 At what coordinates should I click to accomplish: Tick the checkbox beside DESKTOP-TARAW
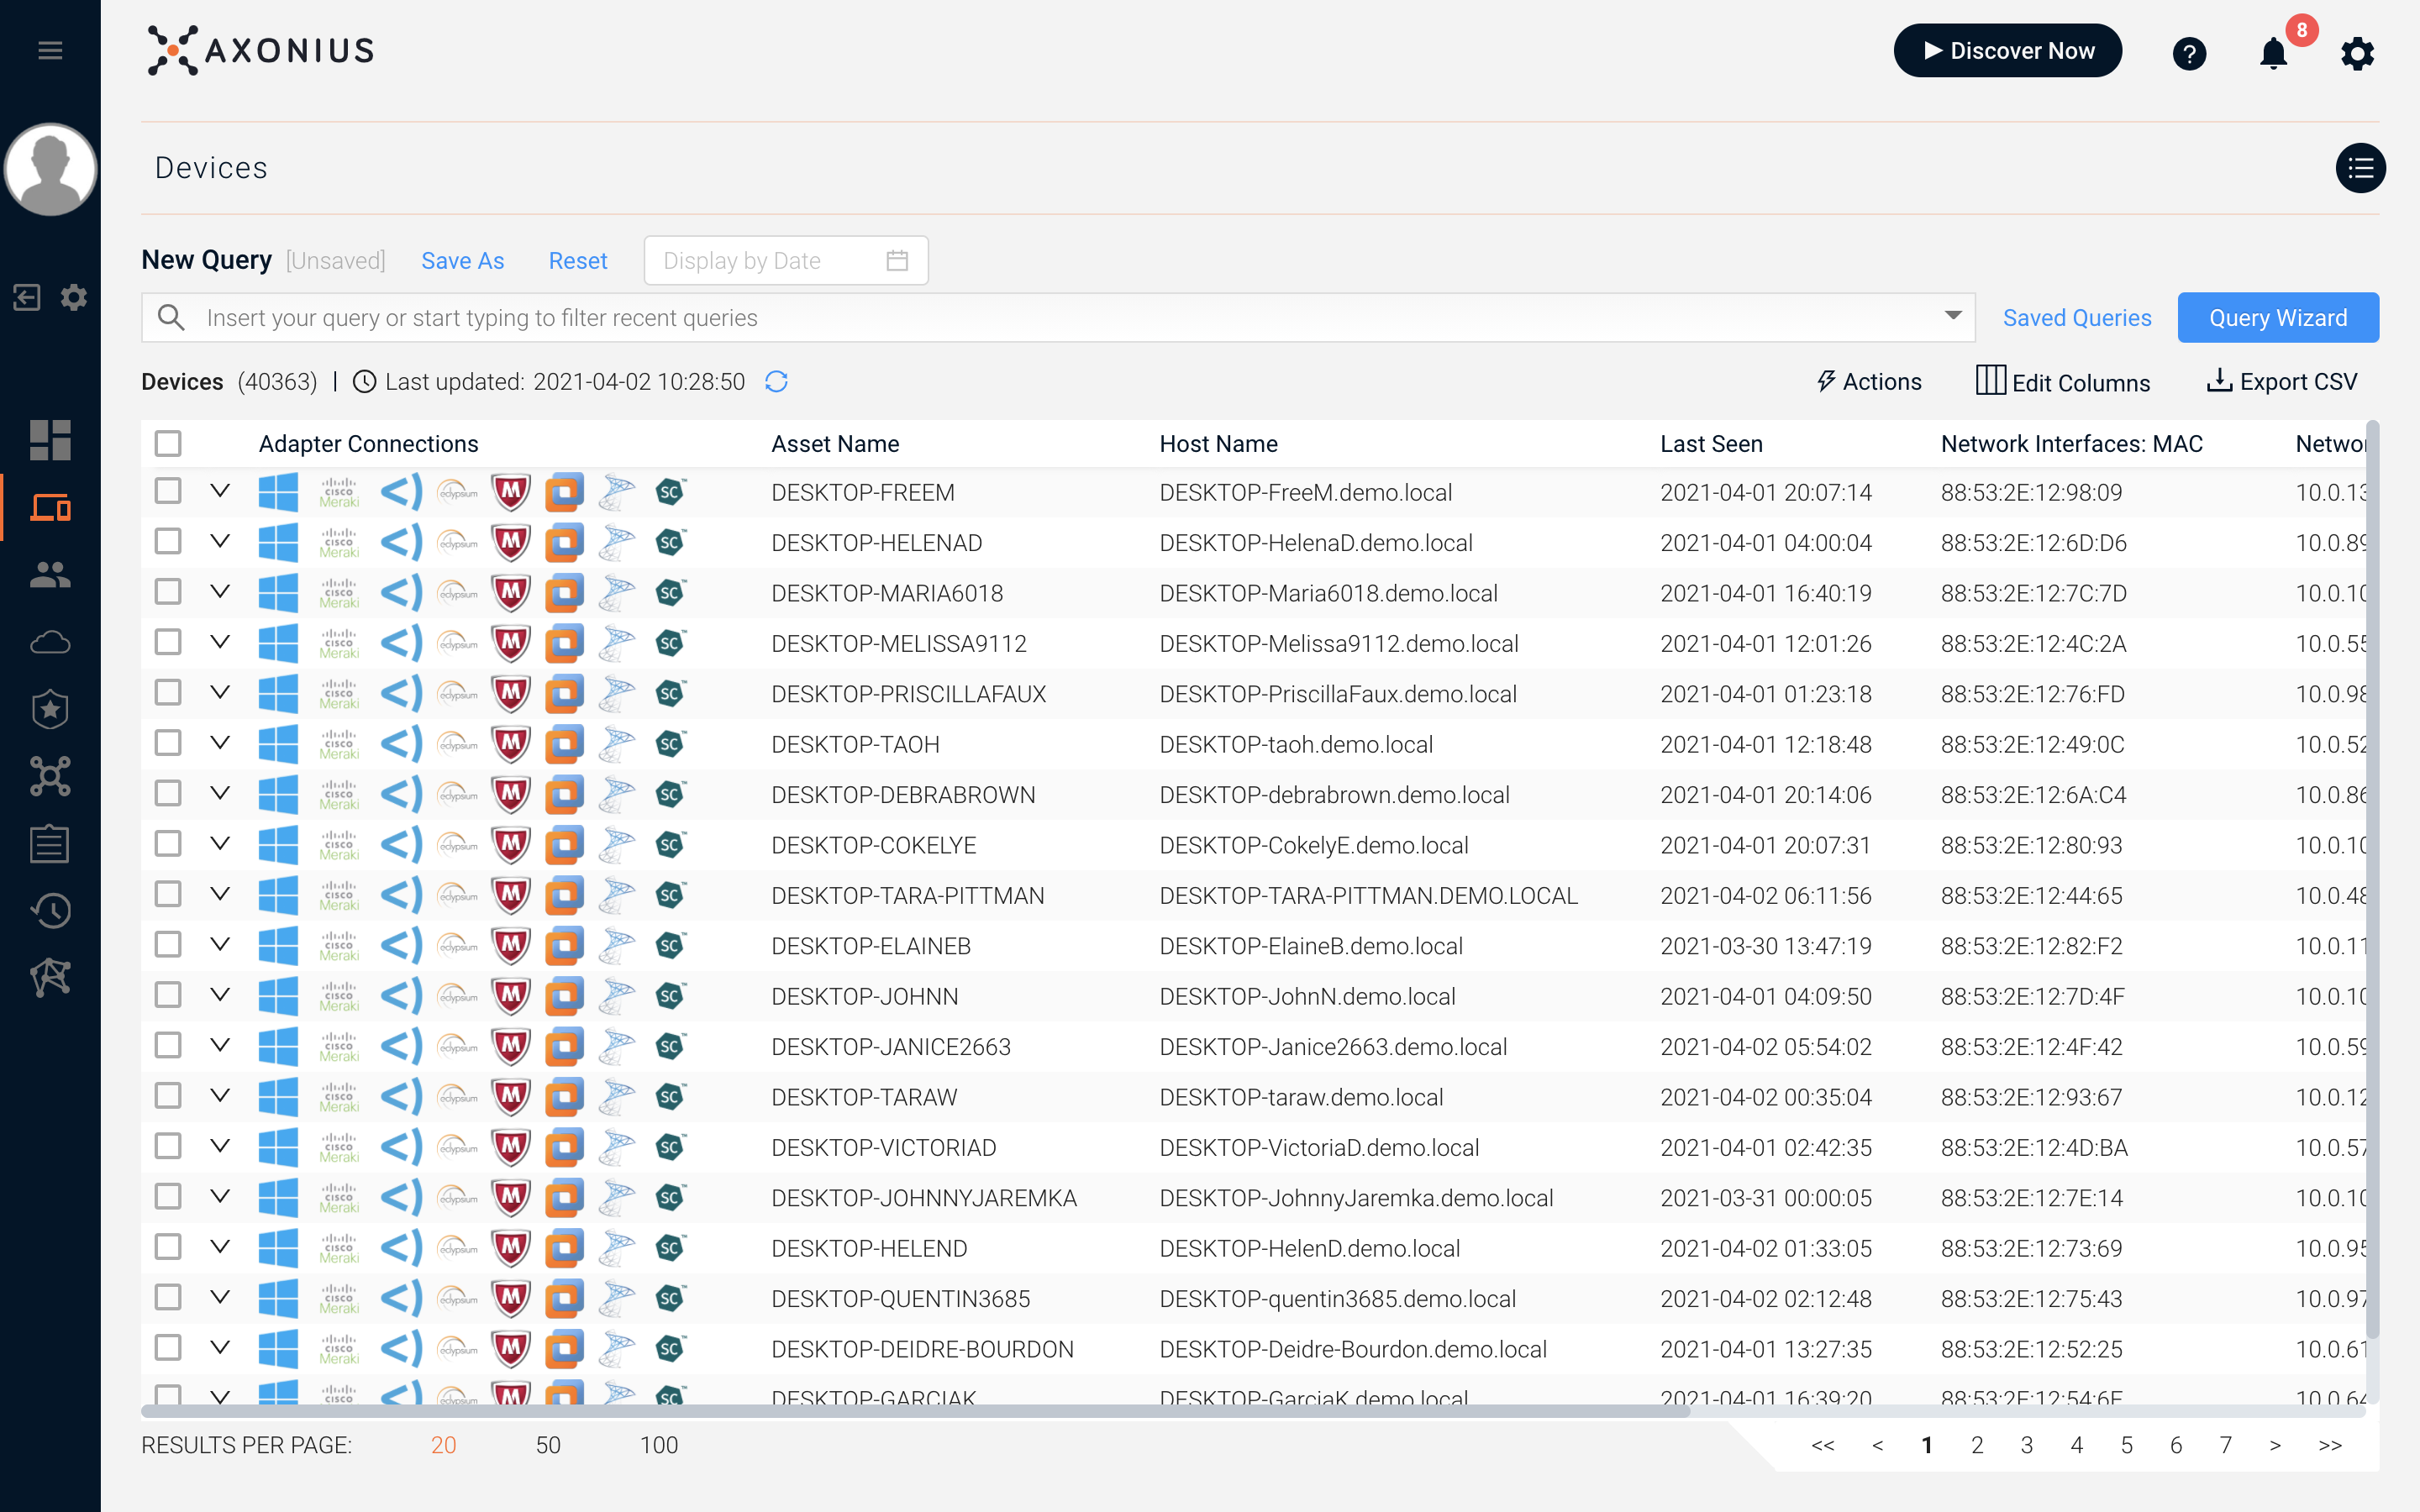click(167, 1096)
